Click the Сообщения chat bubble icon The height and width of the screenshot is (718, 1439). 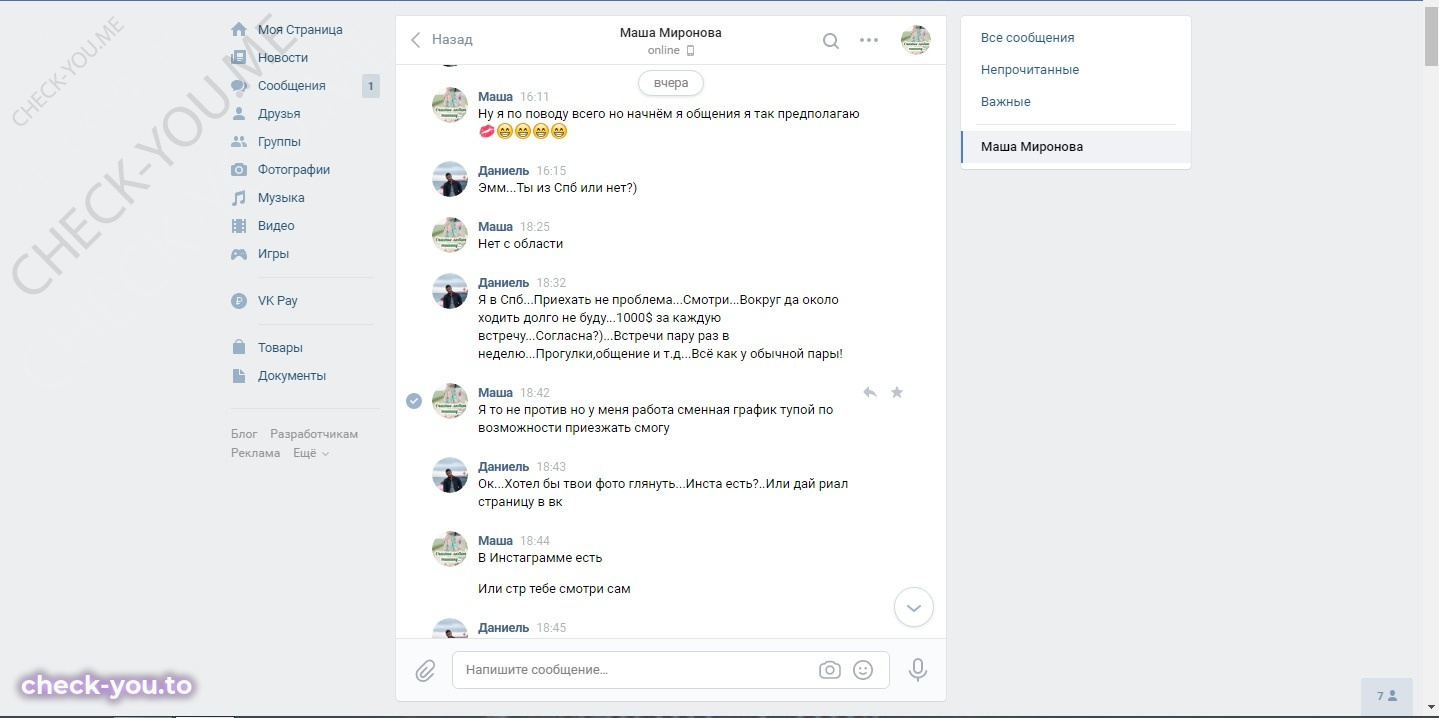[239, 86]
